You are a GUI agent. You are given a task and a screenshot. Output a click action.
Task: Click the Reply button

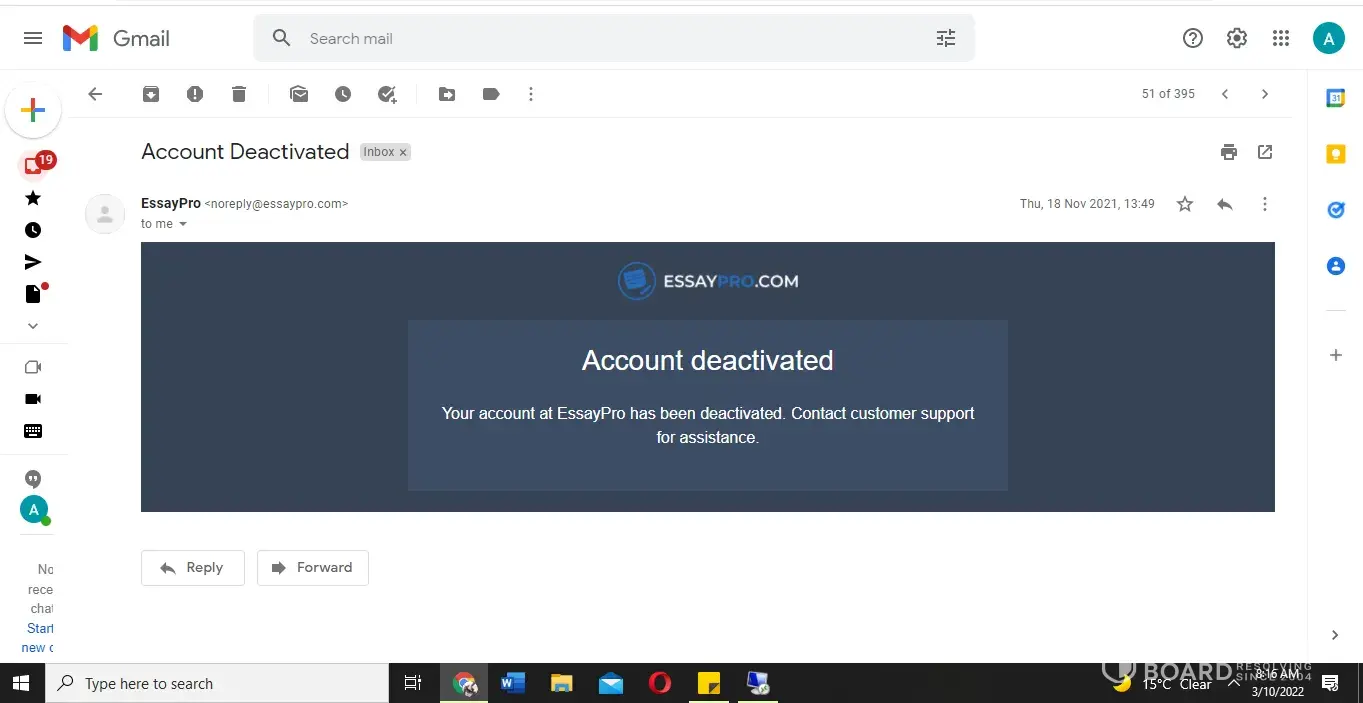pos(193,567)
